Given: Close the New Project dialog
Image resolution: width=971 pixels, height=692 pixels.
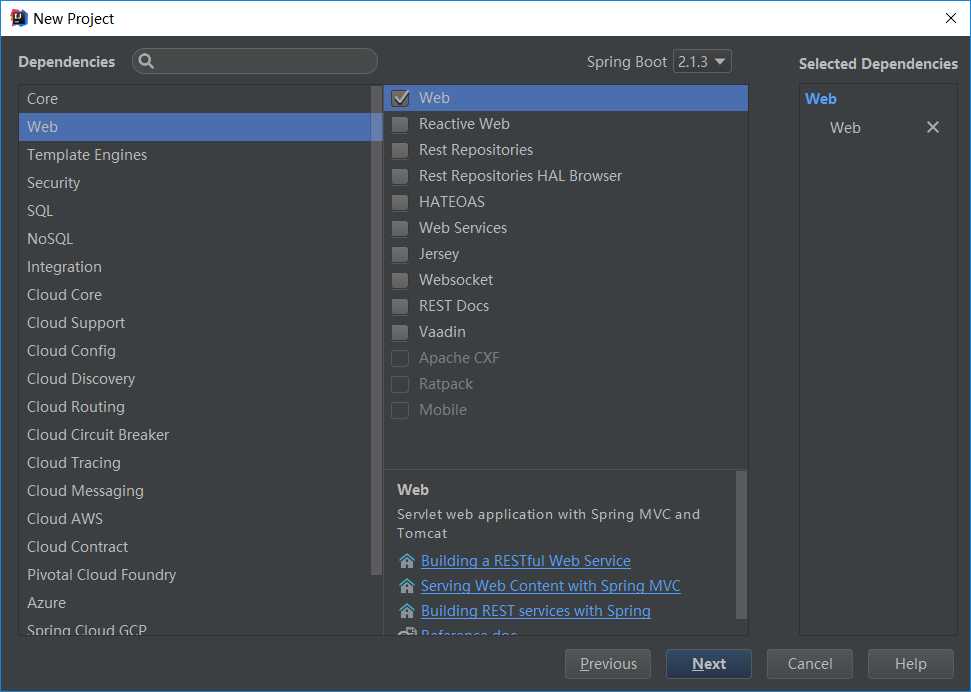Looking at the screenshot, I should click(951, 18).
